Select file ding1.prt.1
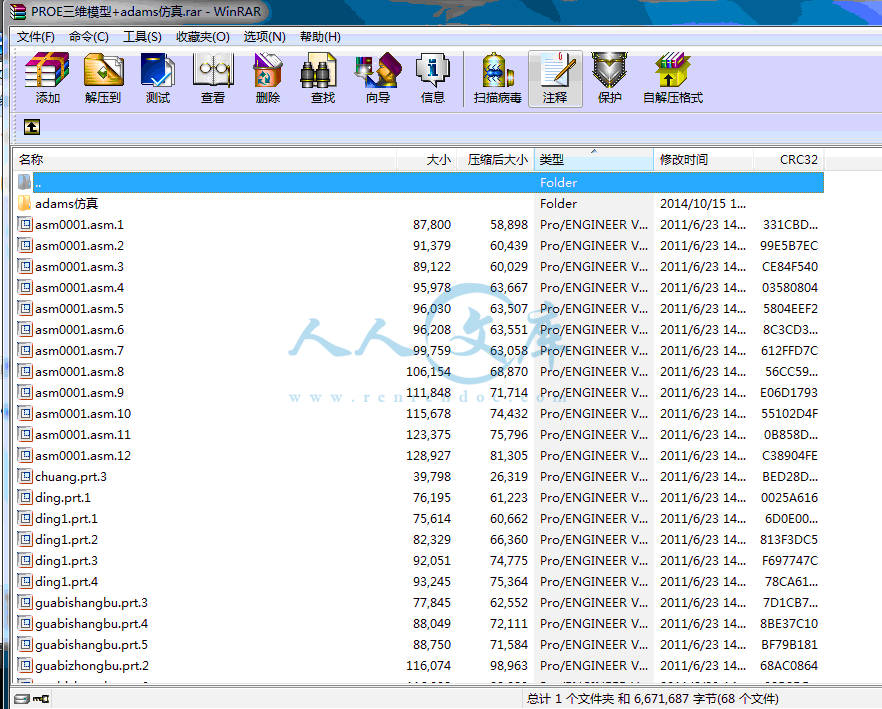882x709 pixels. (66, 518)
